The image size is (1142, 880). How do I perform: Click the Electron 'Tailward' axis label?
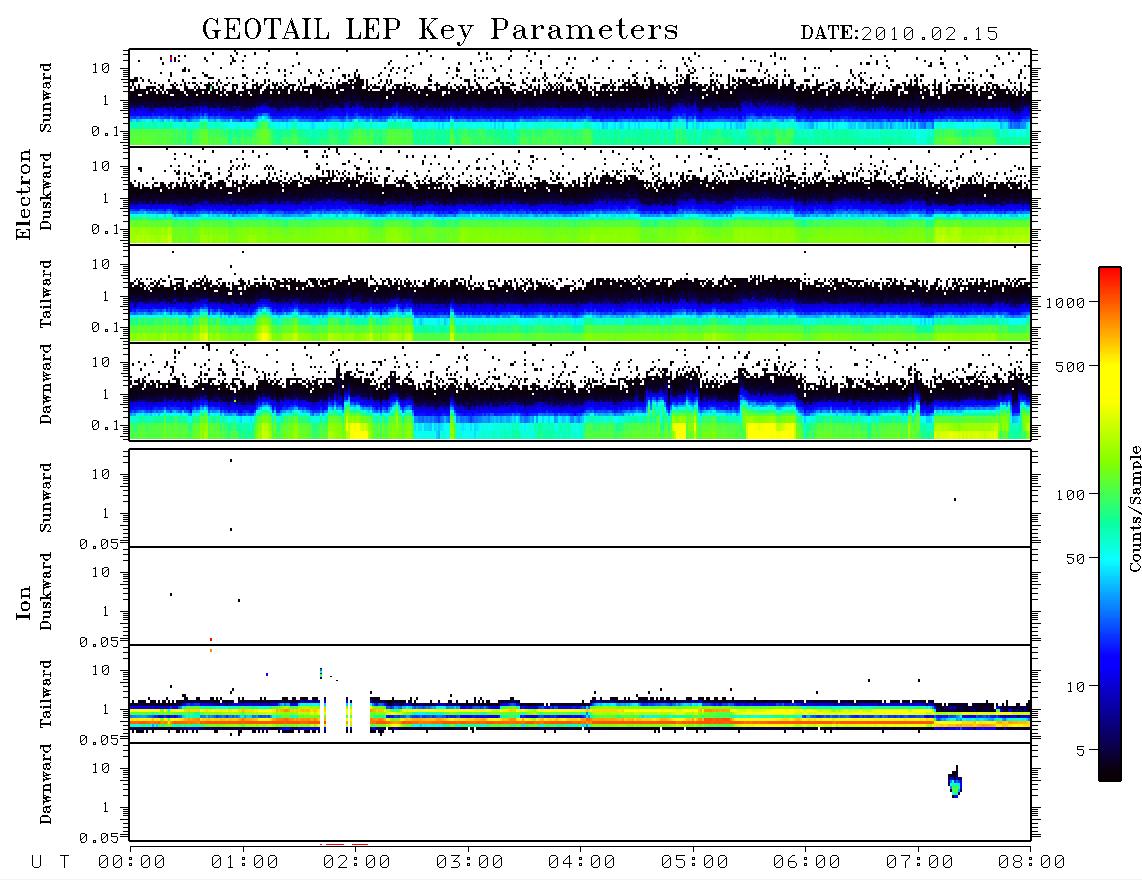tap(46, 294)
